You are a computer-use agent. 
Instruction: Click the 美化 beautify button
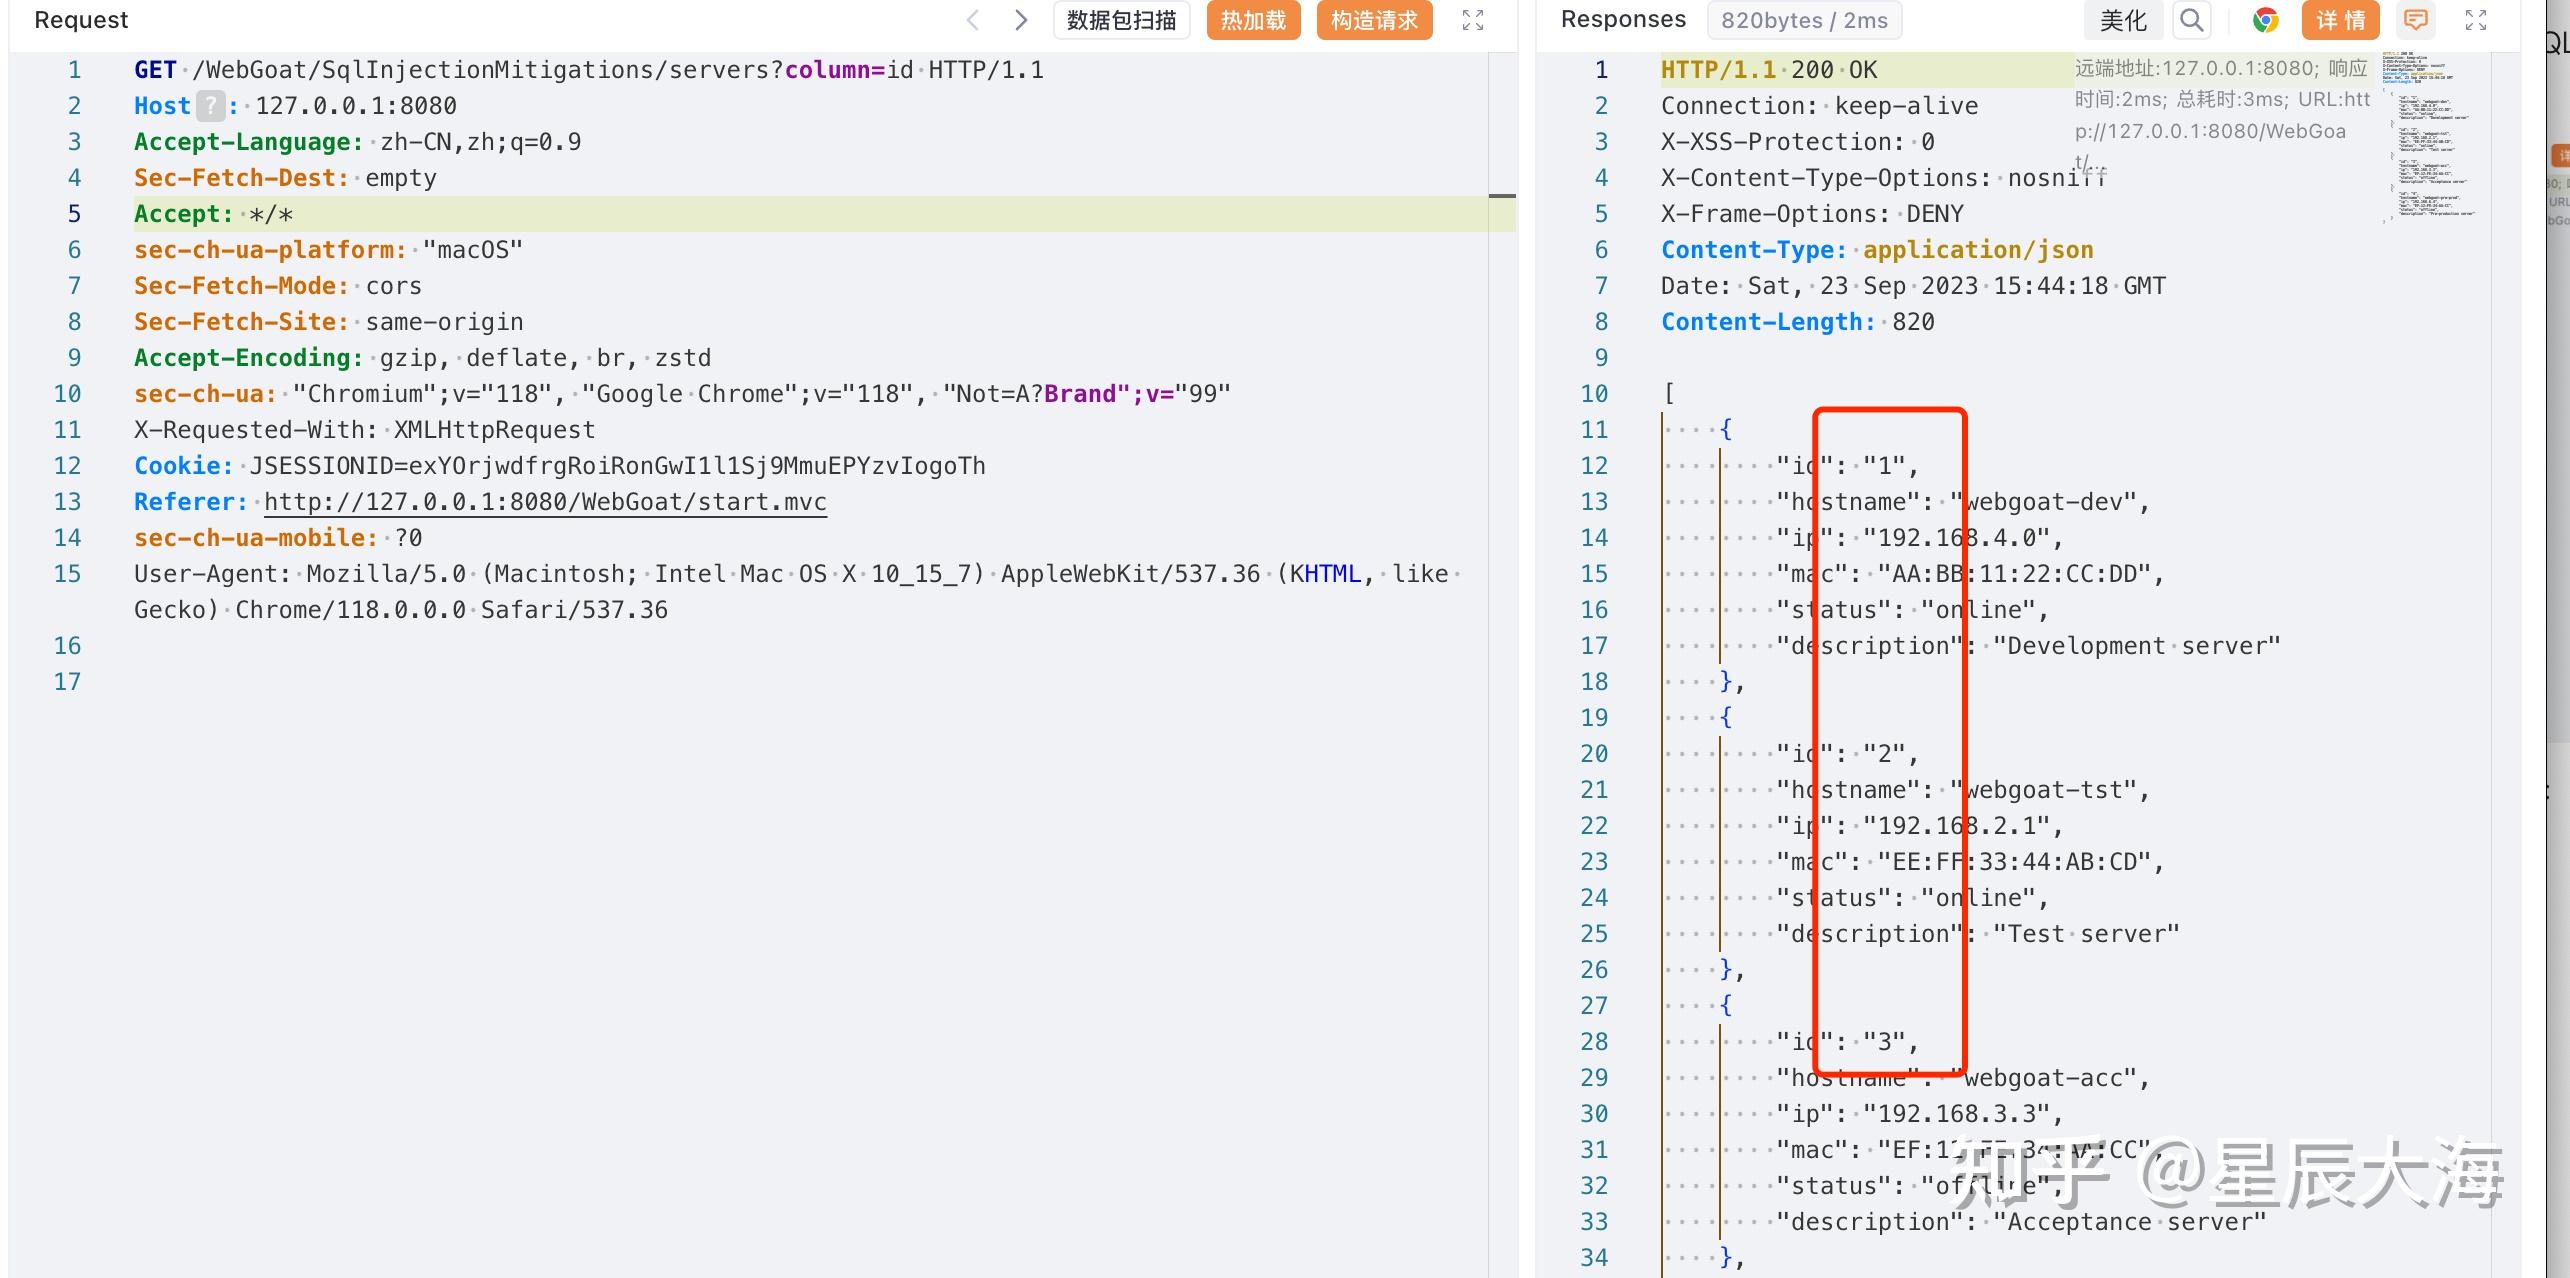pyautogui.click(x=2122, y=20)
